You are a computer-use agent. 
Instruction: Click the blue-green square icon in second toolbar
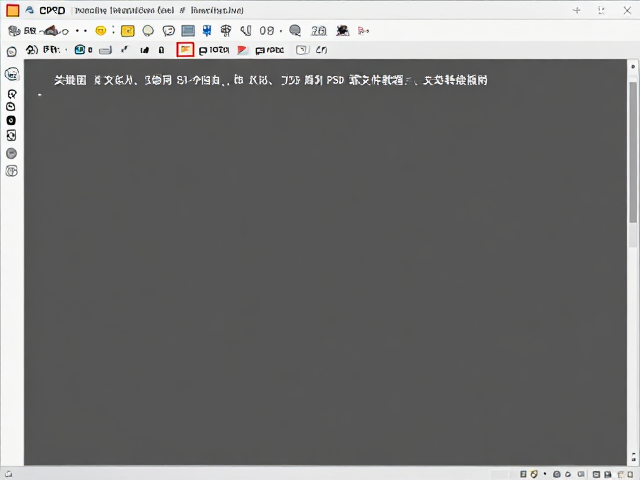click(80, 50)
